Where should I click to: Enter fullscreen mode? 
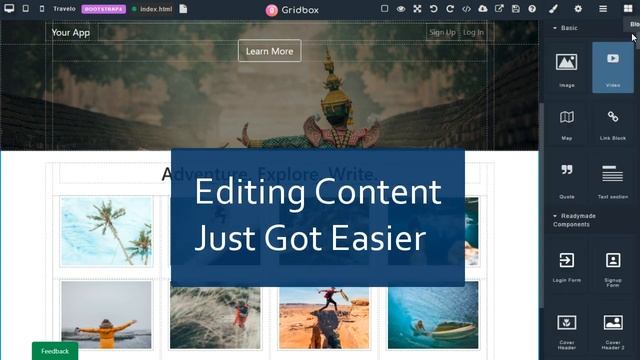point(417,9)
